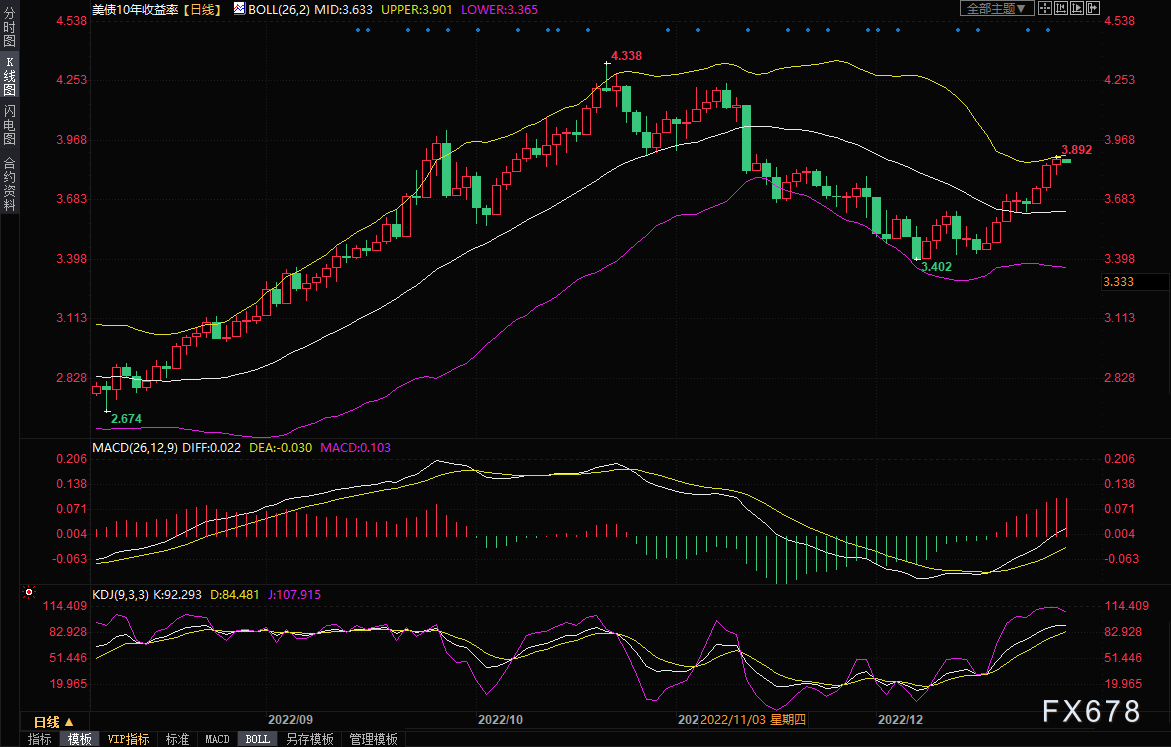Toggle the 模板 tab at bottom

click(x=79, y=739)
